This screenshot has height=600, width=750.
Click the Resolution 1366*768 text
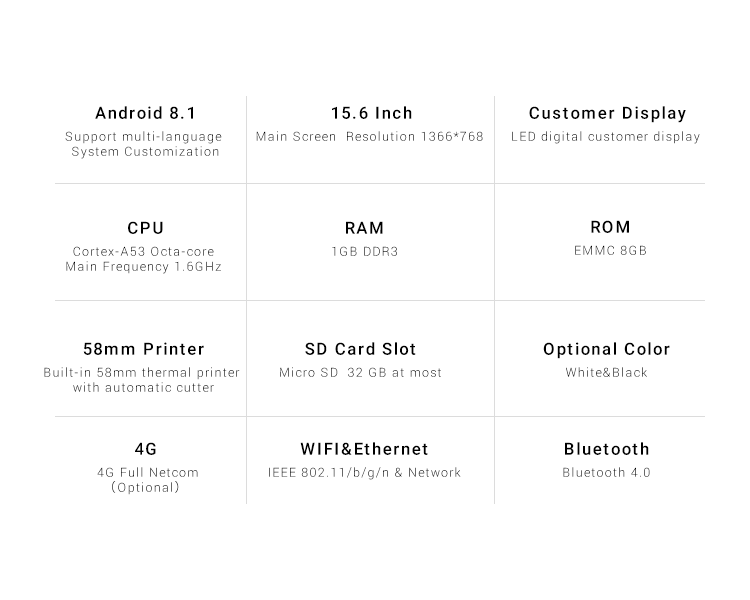point(415,137)
